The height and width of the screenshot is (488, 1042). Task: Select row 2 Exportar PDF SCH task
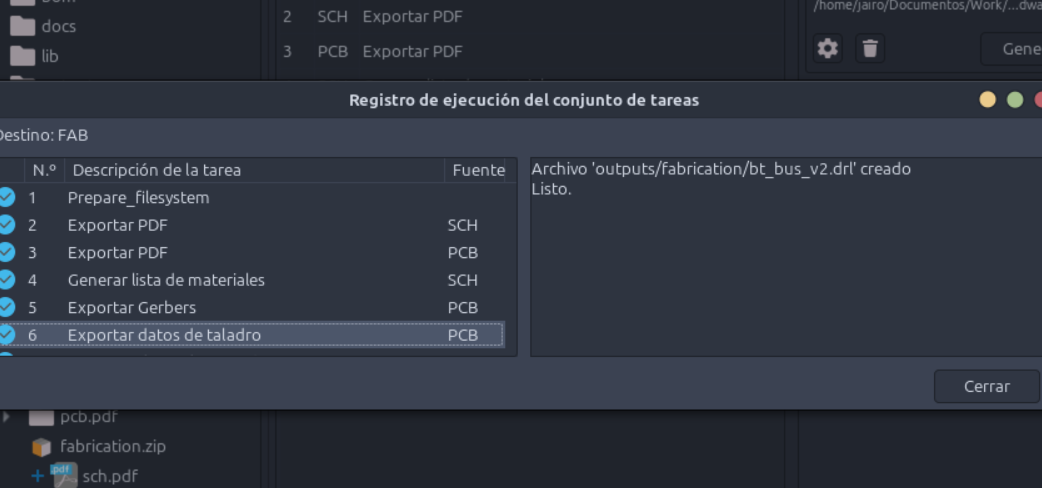click(252, 225)
